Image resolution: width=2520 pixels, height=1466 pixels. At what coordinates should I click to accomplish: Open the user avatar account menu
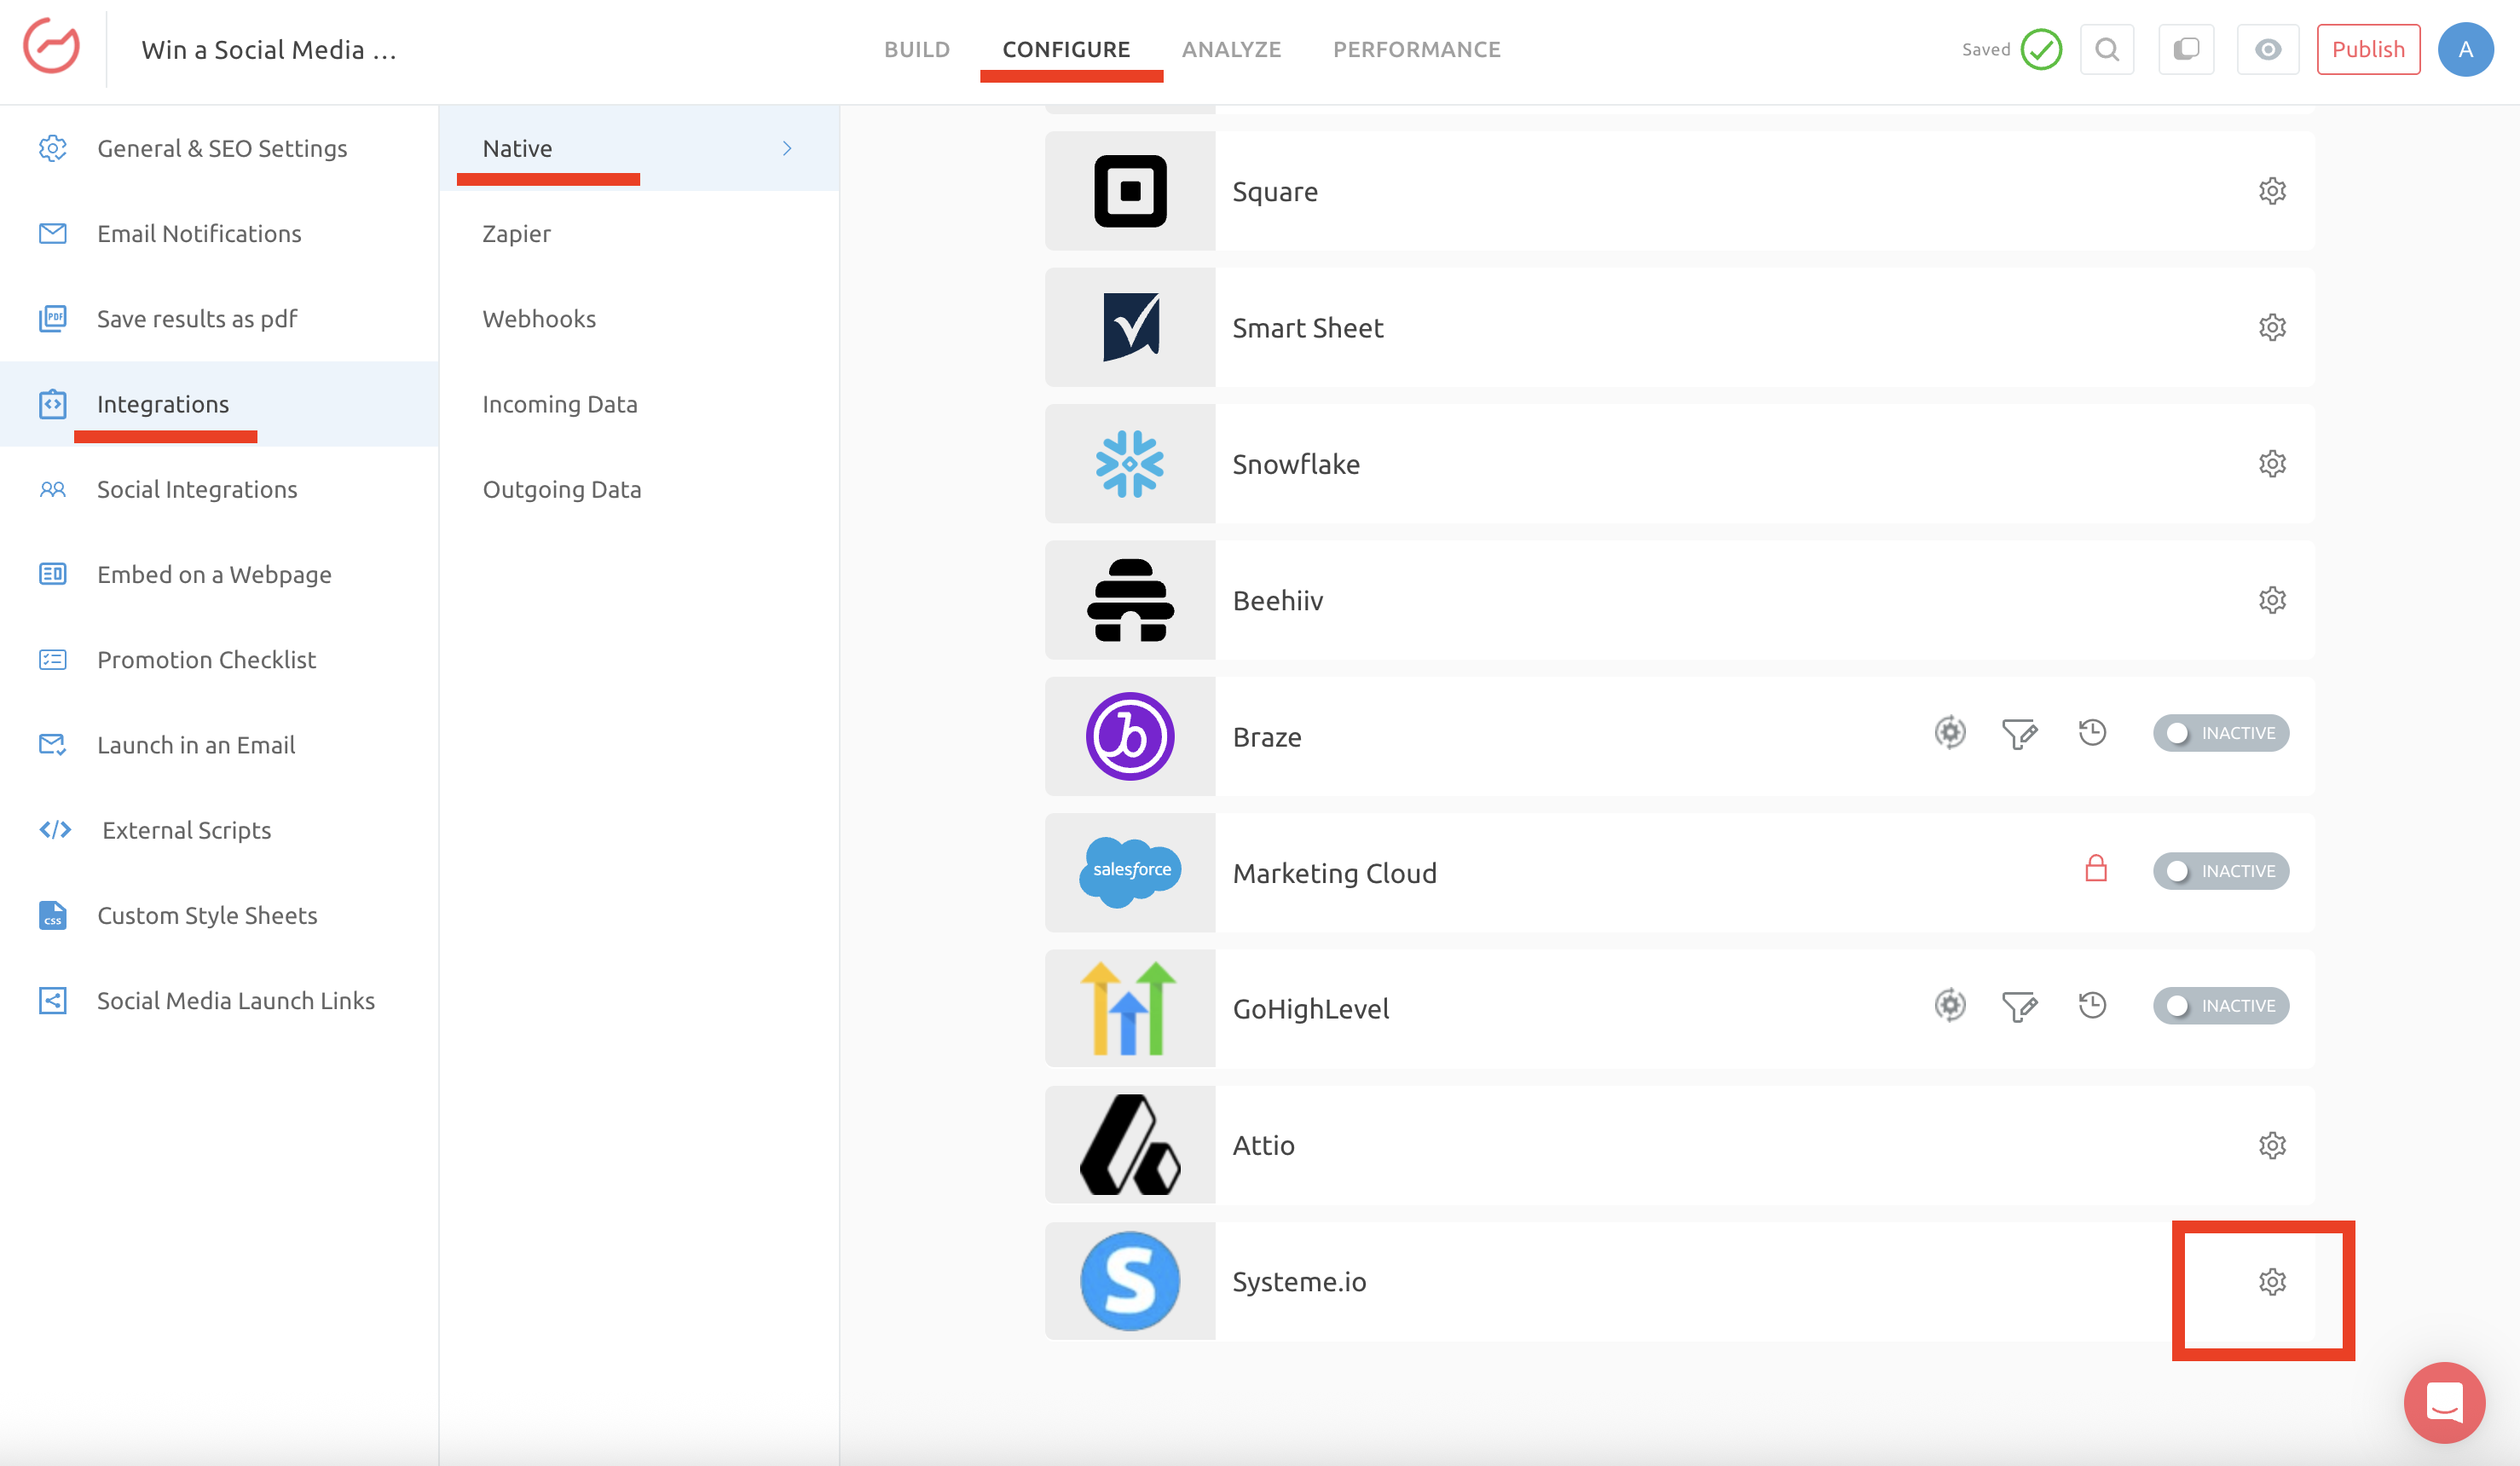[2464, 49]
